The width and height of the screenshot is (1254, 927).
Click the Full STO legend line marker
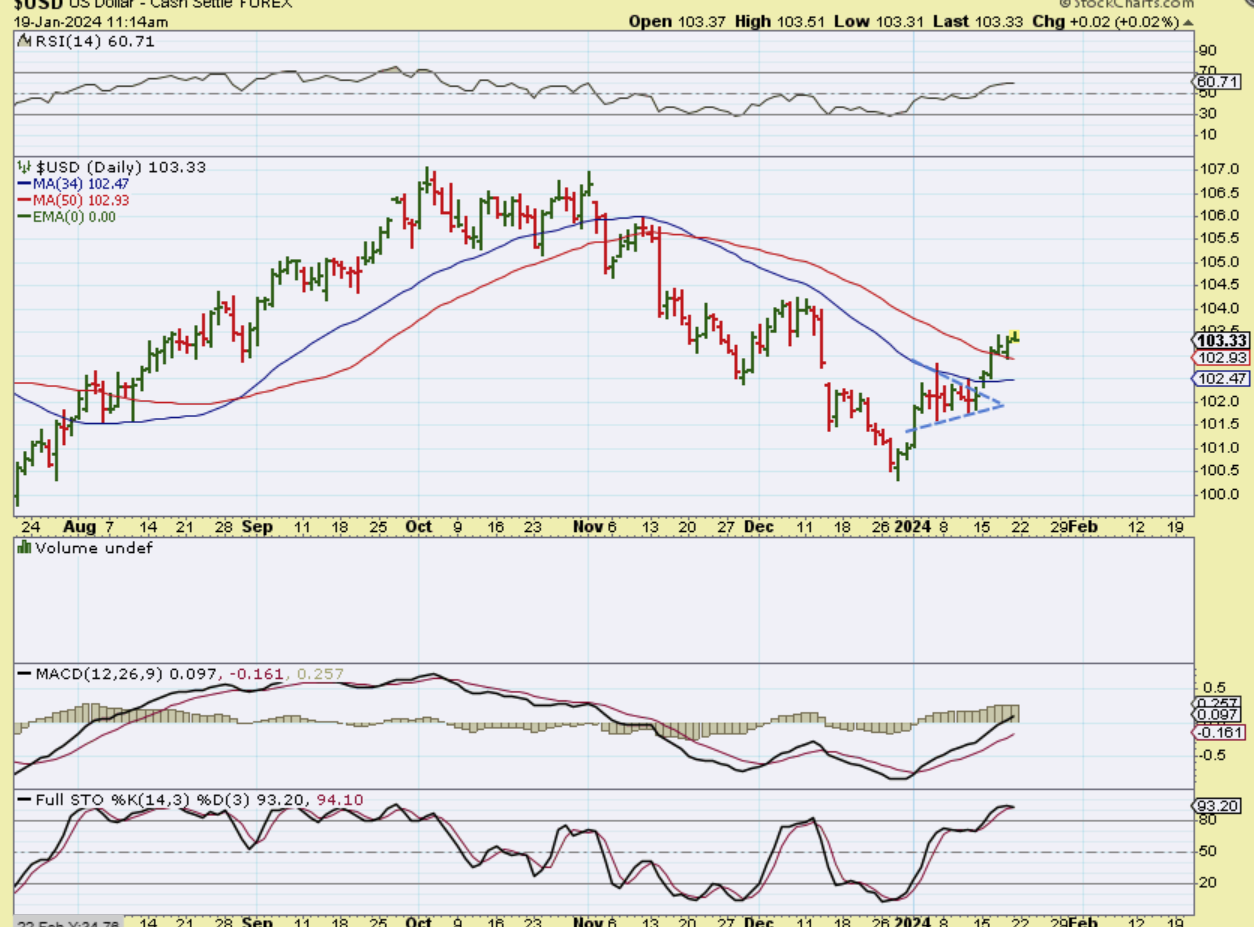tap(24, 800)
